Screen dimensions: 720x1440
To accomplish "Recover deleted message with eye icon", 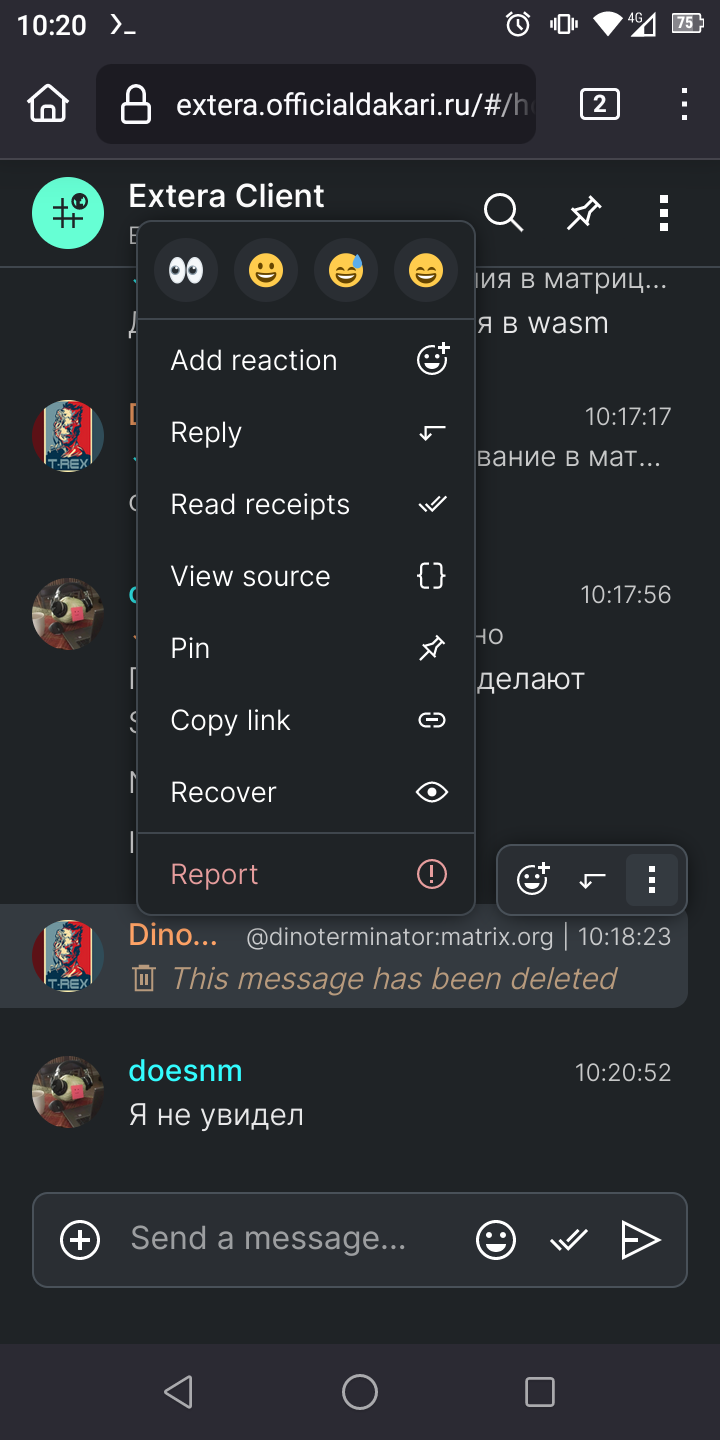I will click(306, 792).
